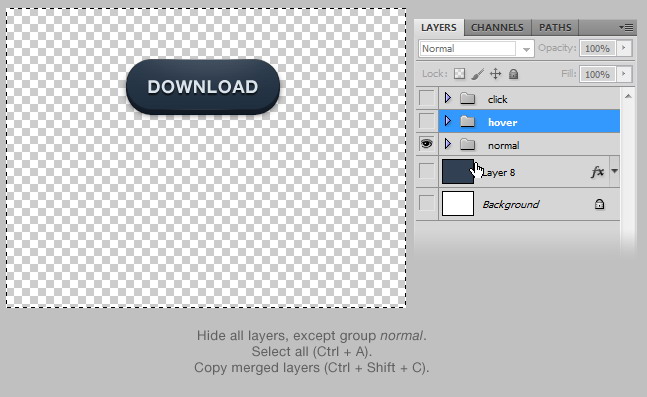
Task: Click the lock all padlock icon
Action: click(513, 74)
